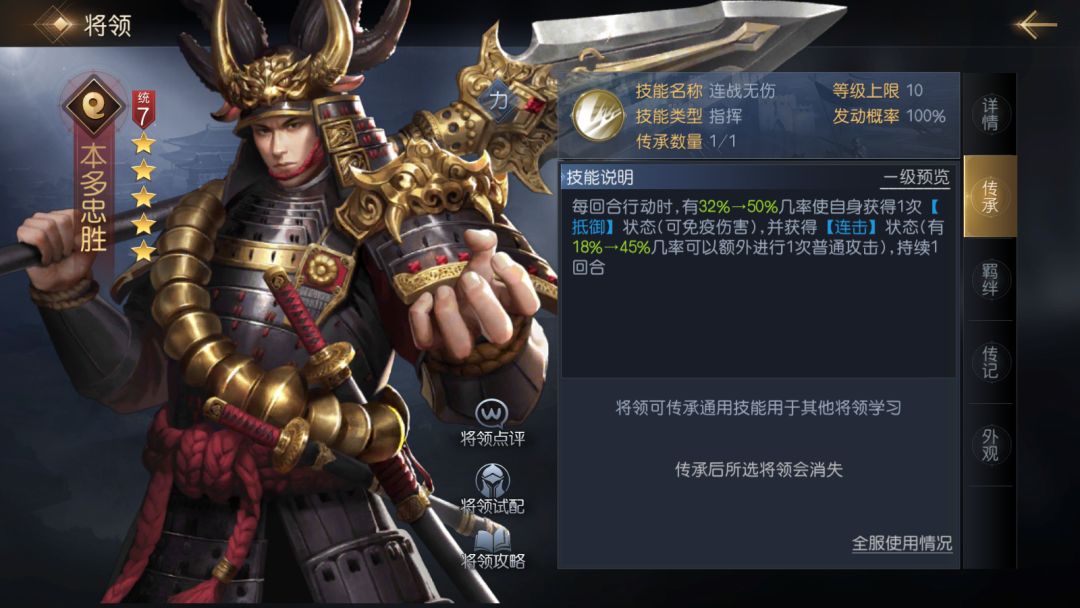Open 将领点评 chat bubble icon
The height and width of the screenshot is (608, 1080).
(492, 414)
